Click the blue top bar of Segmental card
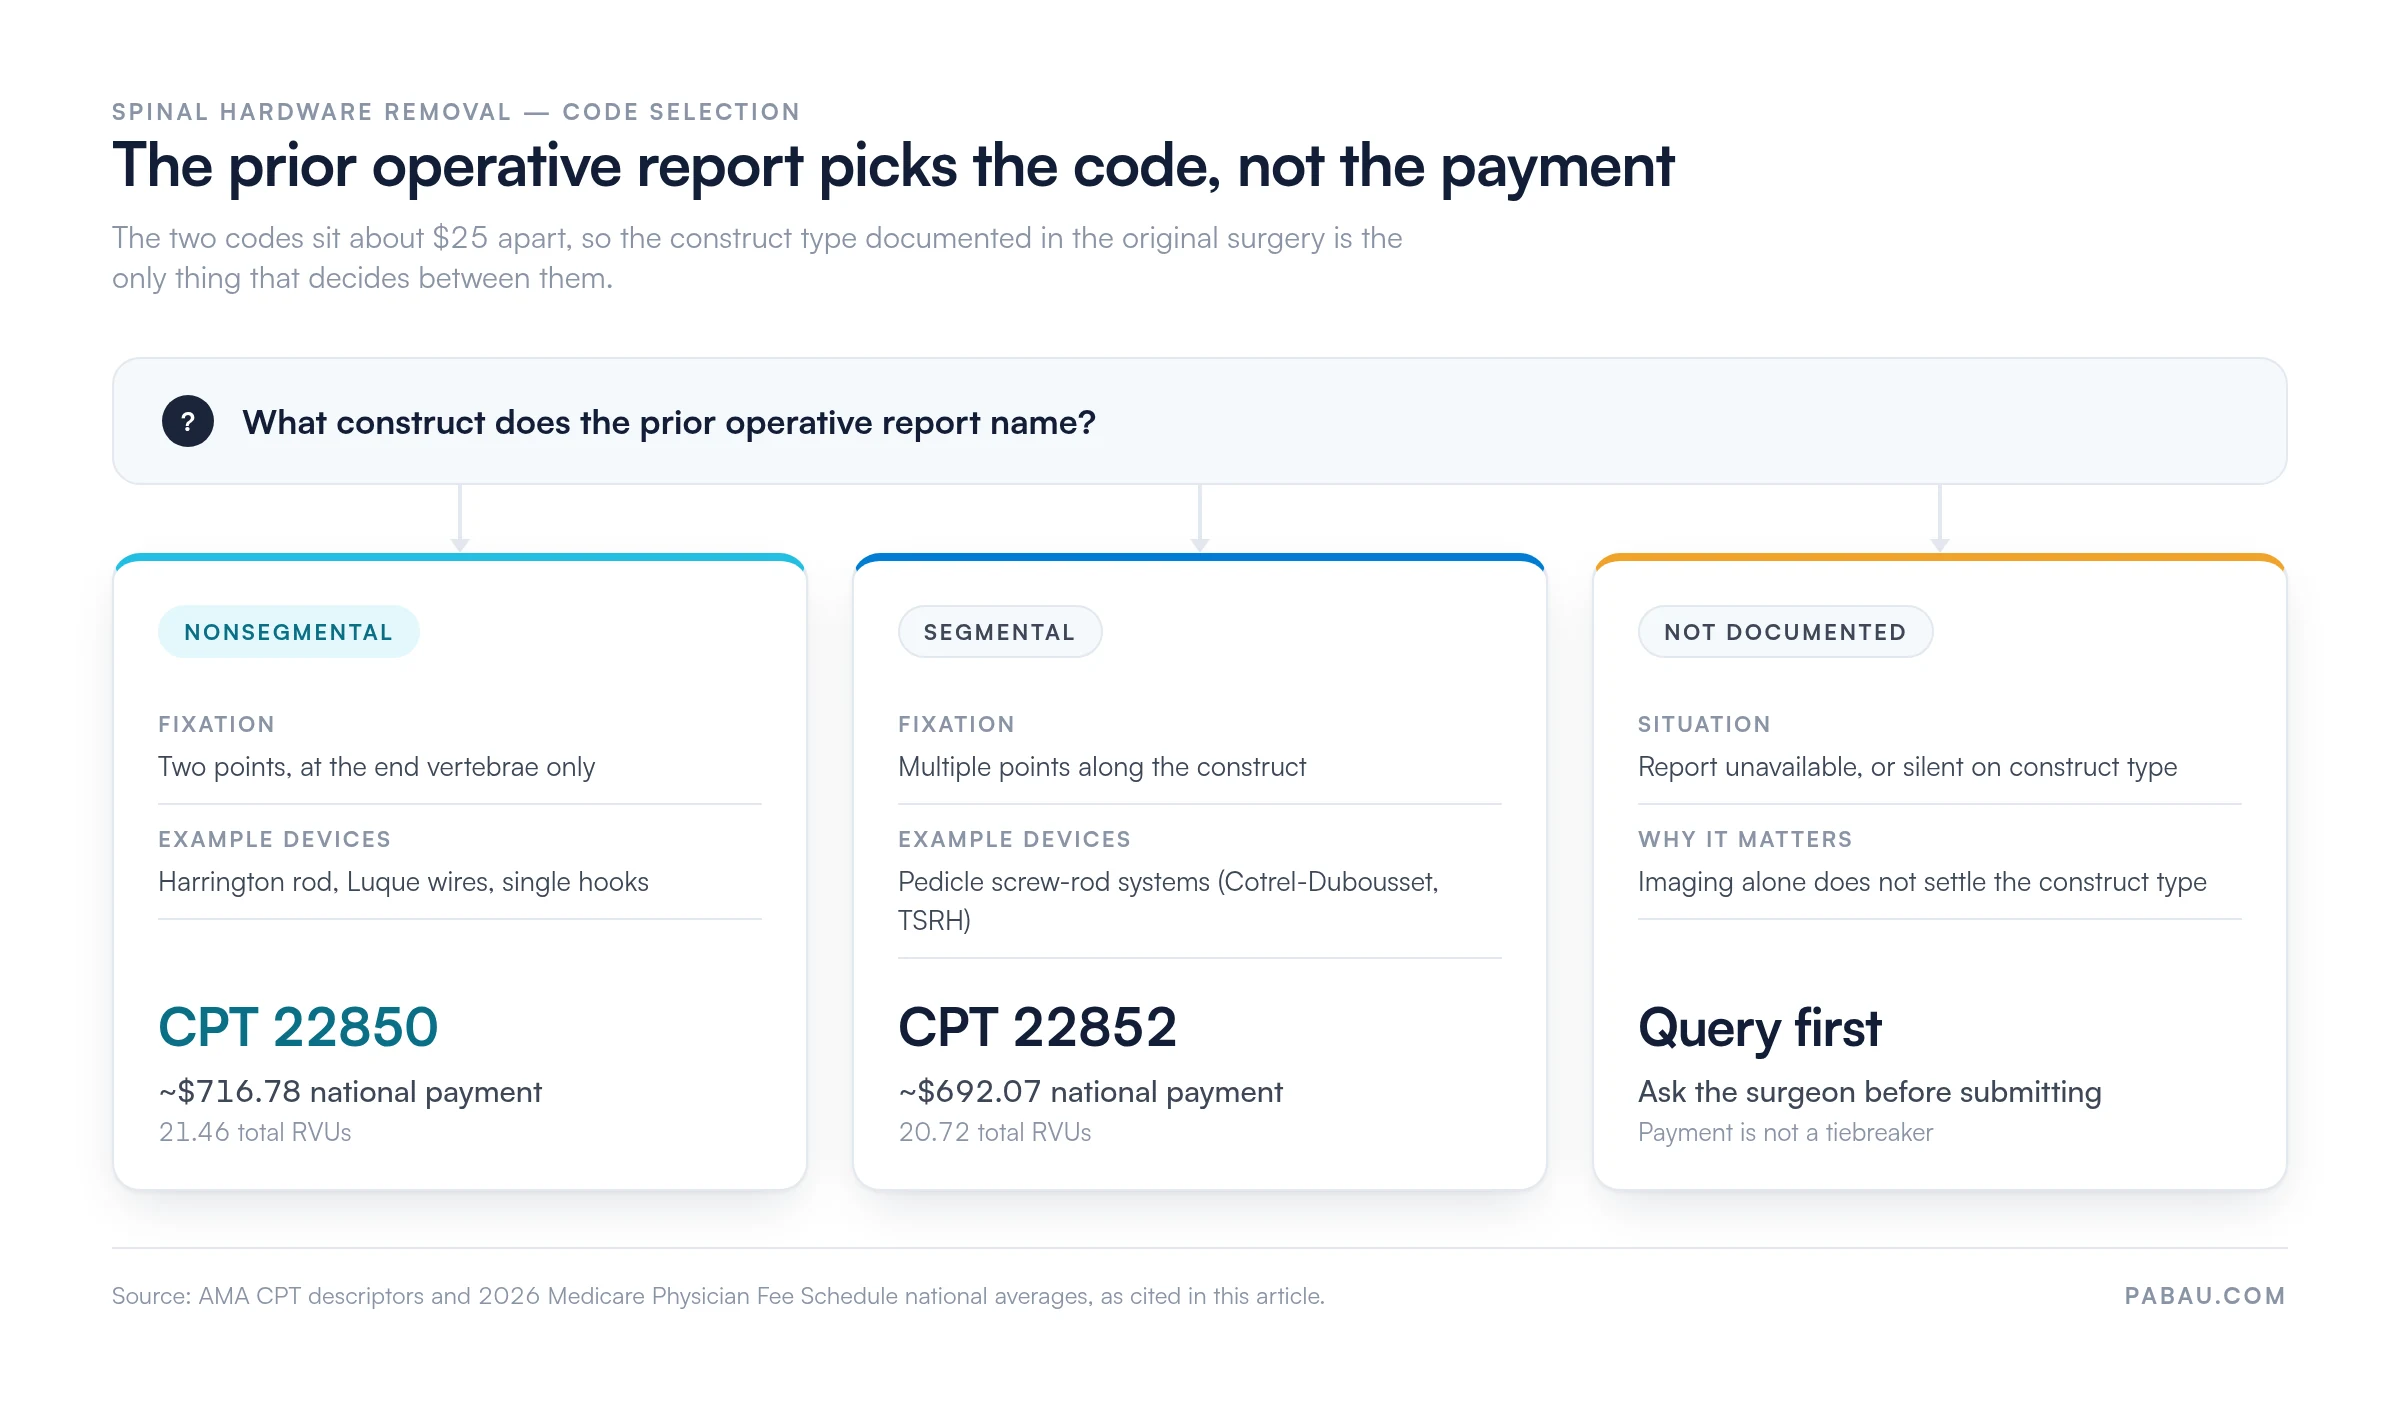2400x1404 pixels. coord(1200,558)
